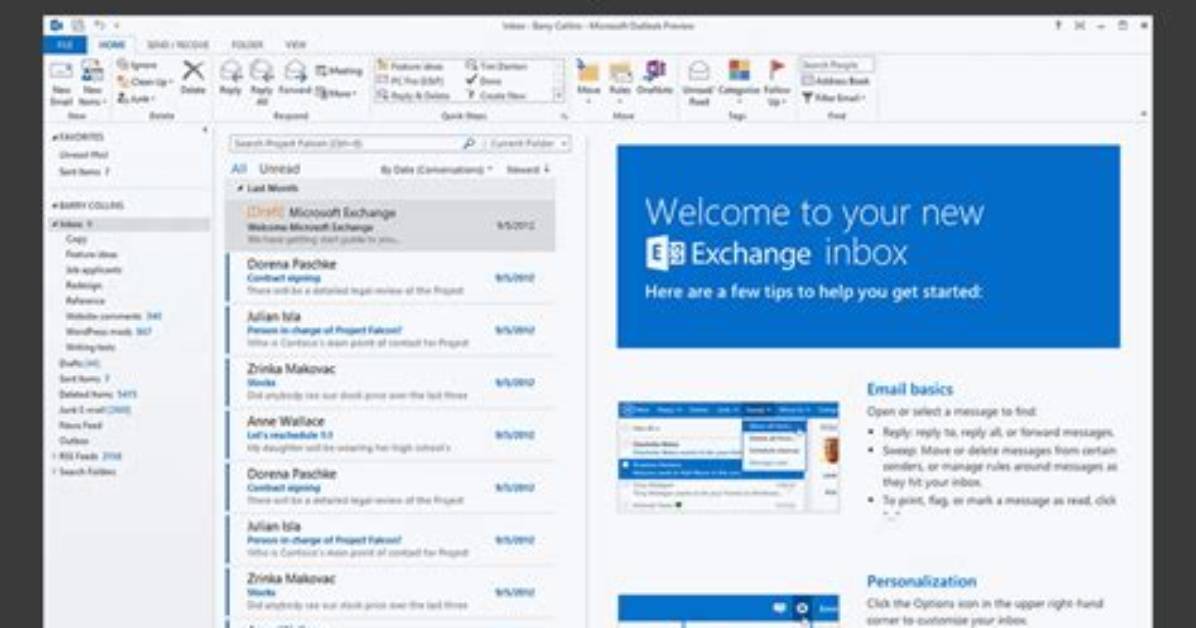The width and height of the screenshot is (1196, 628).
Task: Collapse the Last Month group
Action: tap(240, 188)
